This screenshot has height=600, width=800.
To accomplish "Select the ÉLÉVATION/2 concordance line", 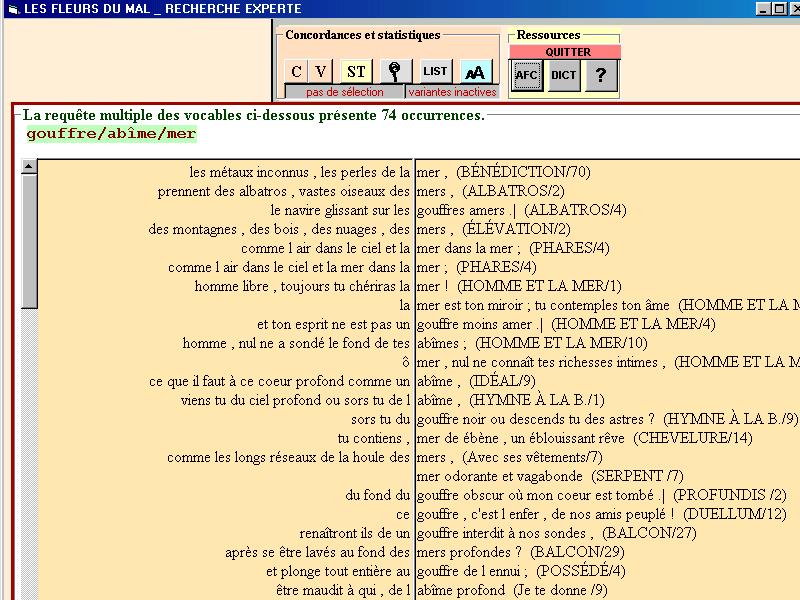I will click(494, 229).
